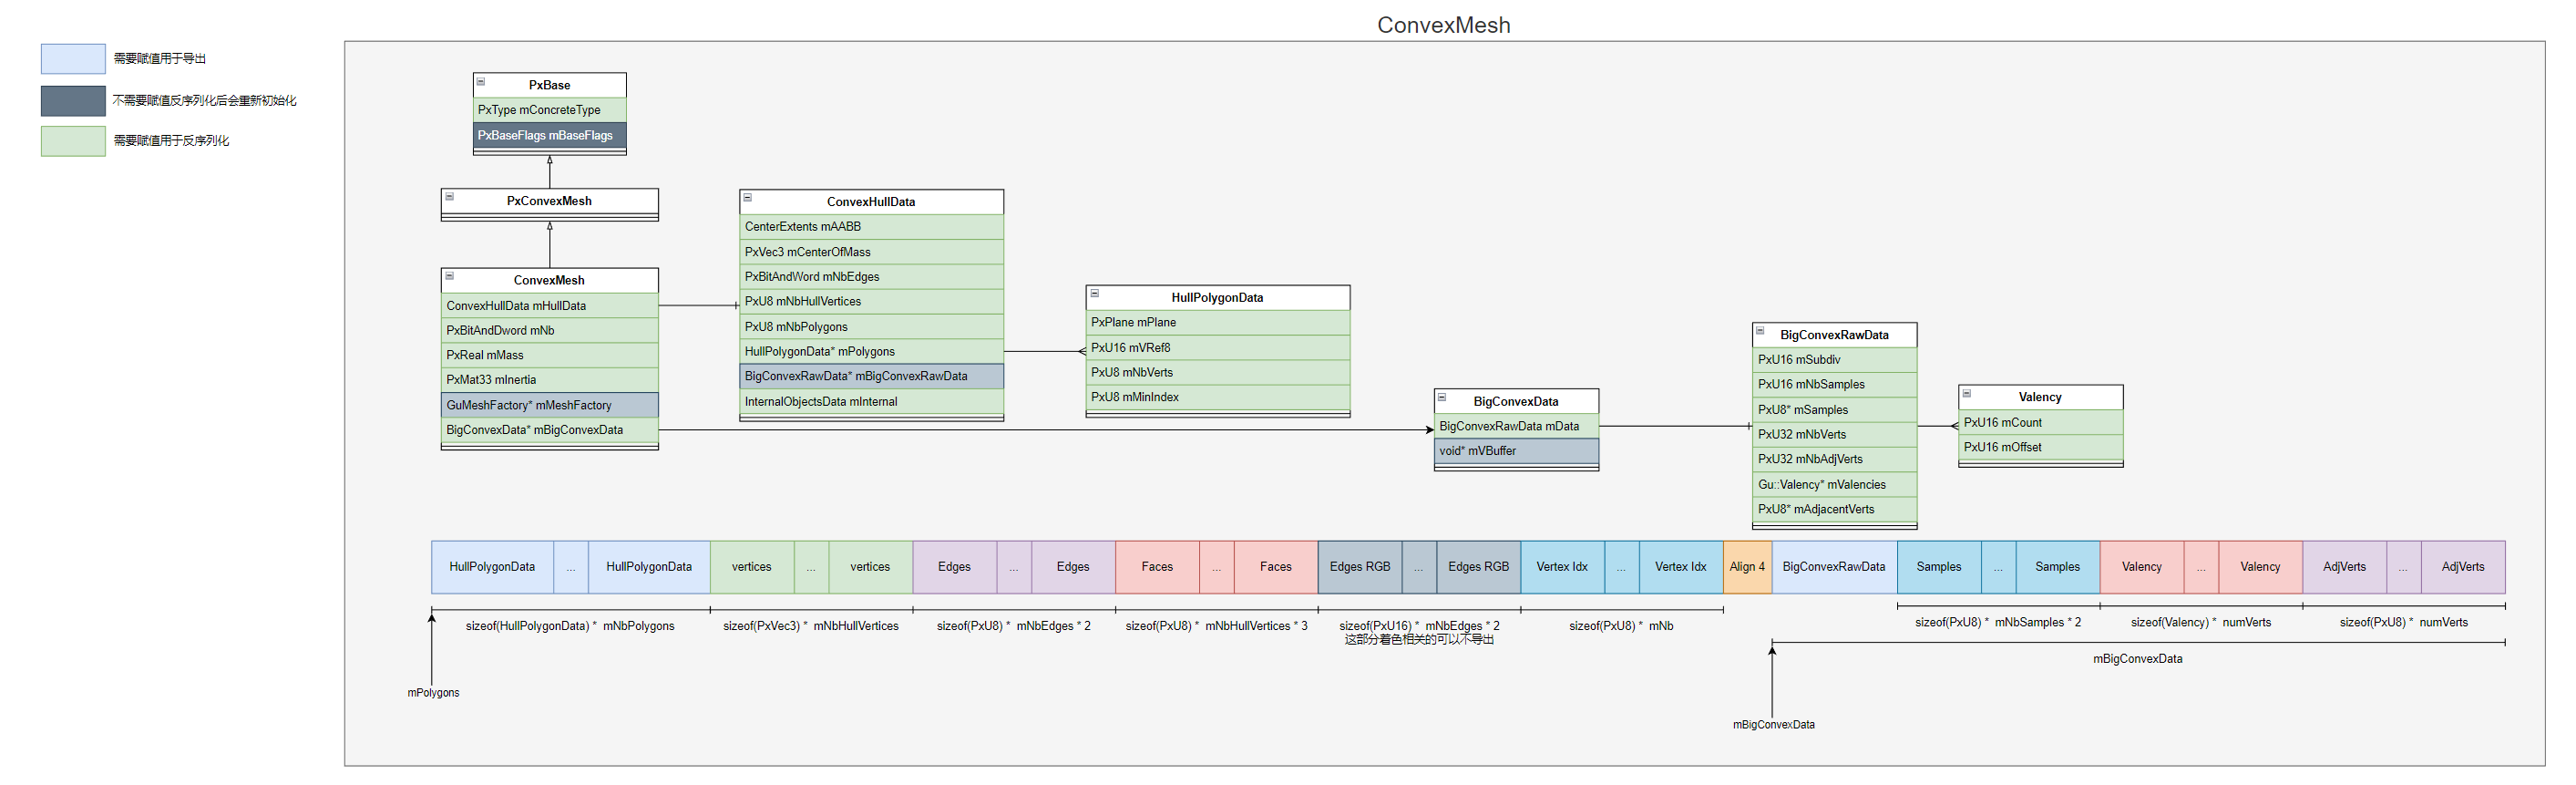Click the light green legend swatch
This screenshot has height=785, width=2576.
click(x=73, y=141)
